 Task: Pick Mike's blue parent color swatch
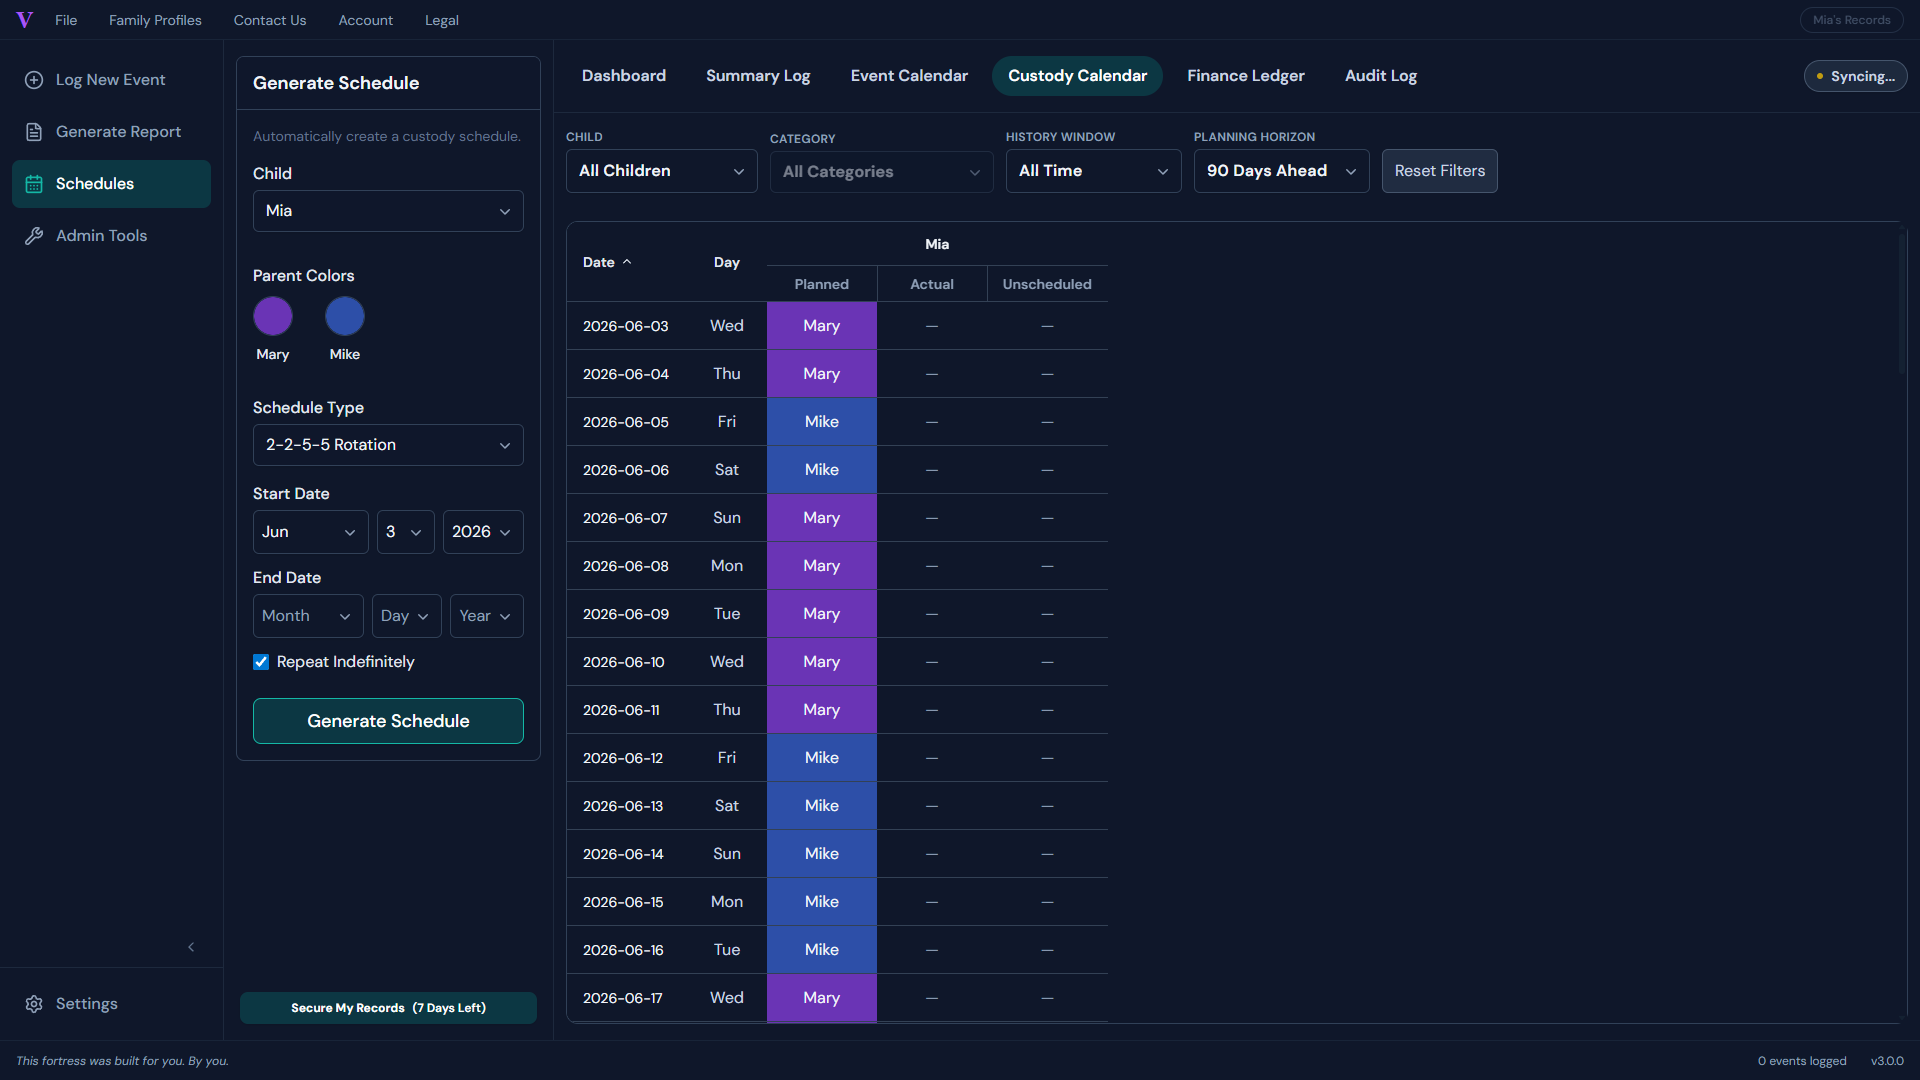(345, 316)
